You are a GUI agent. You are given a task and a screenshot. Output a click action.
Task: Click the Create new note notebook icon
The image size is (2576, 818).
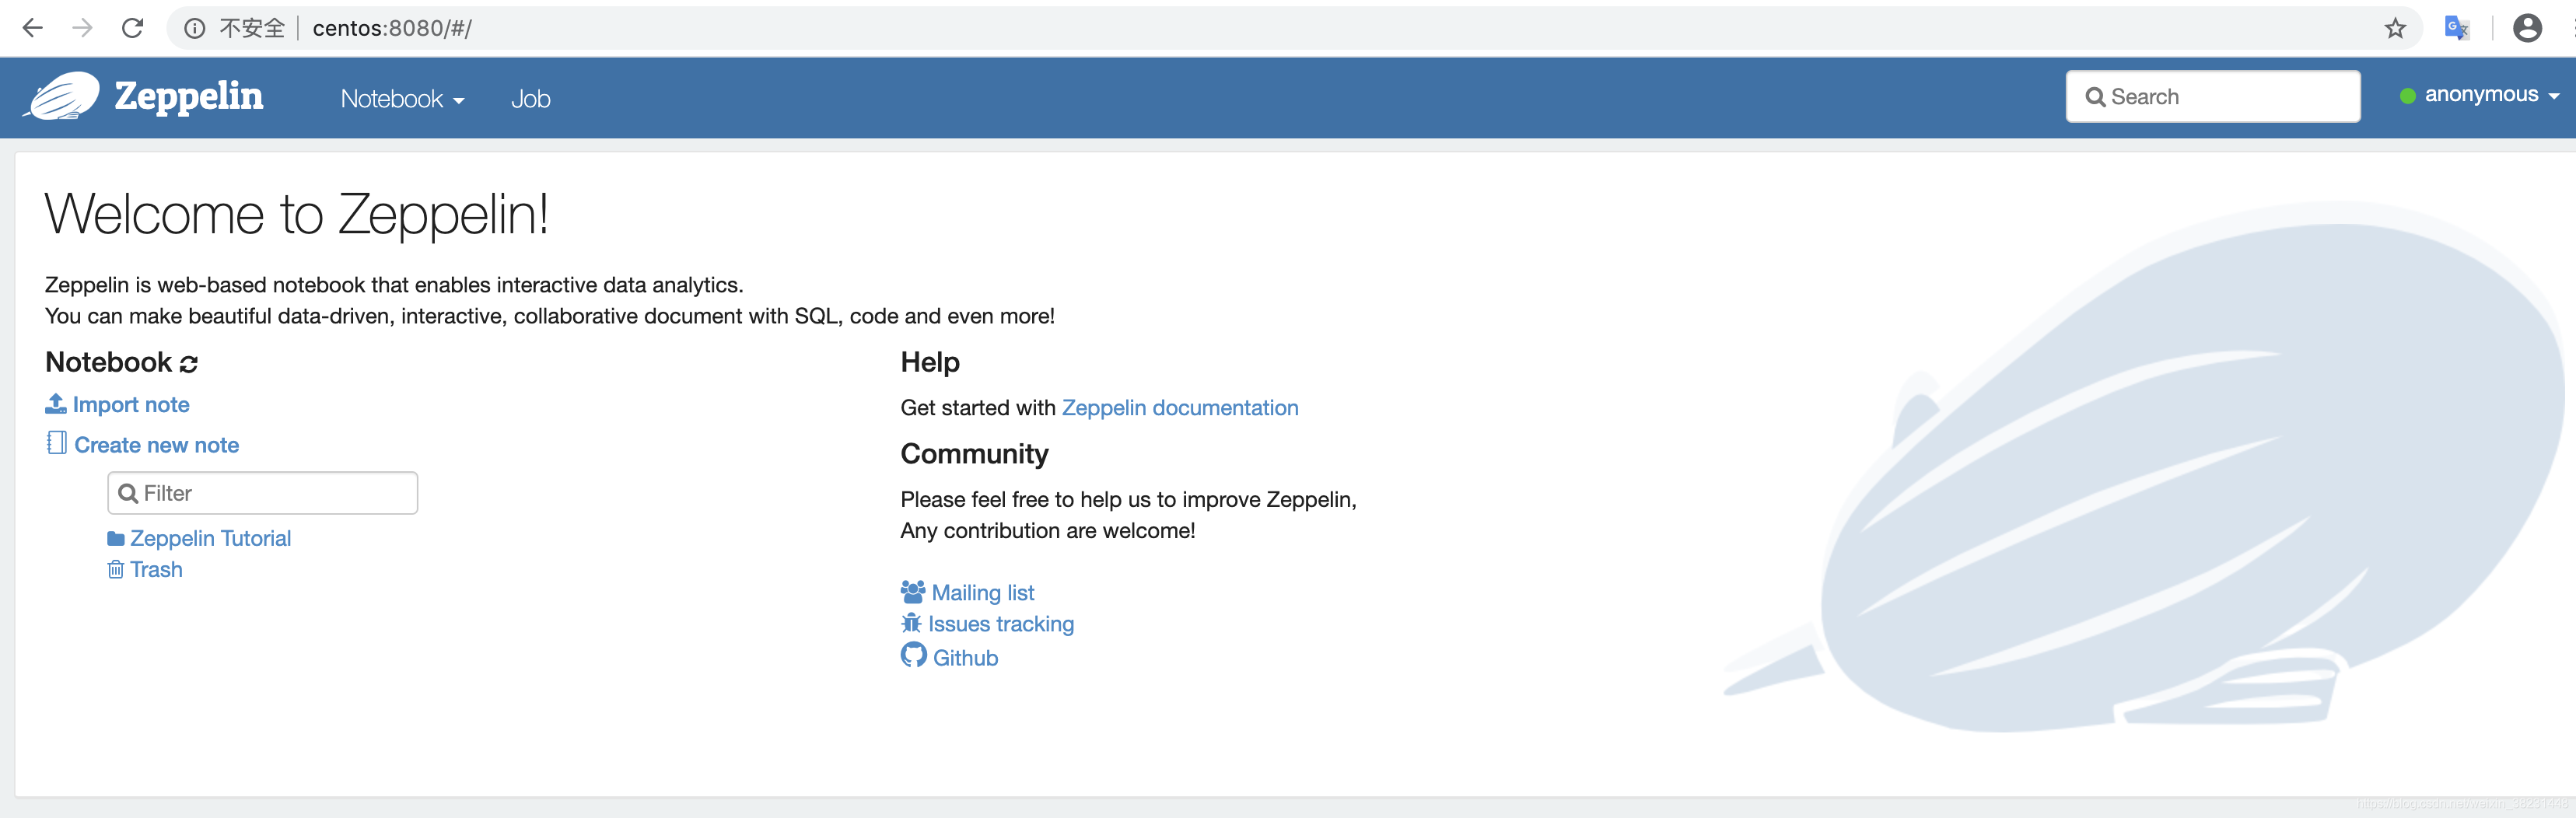coord(57,443)
